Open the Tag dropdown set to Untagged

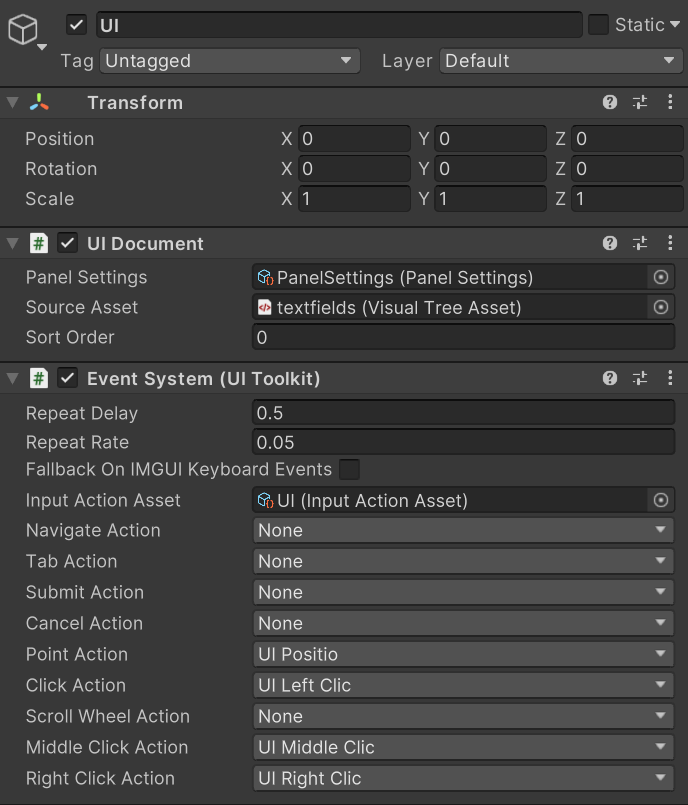(x=230, y=61)
